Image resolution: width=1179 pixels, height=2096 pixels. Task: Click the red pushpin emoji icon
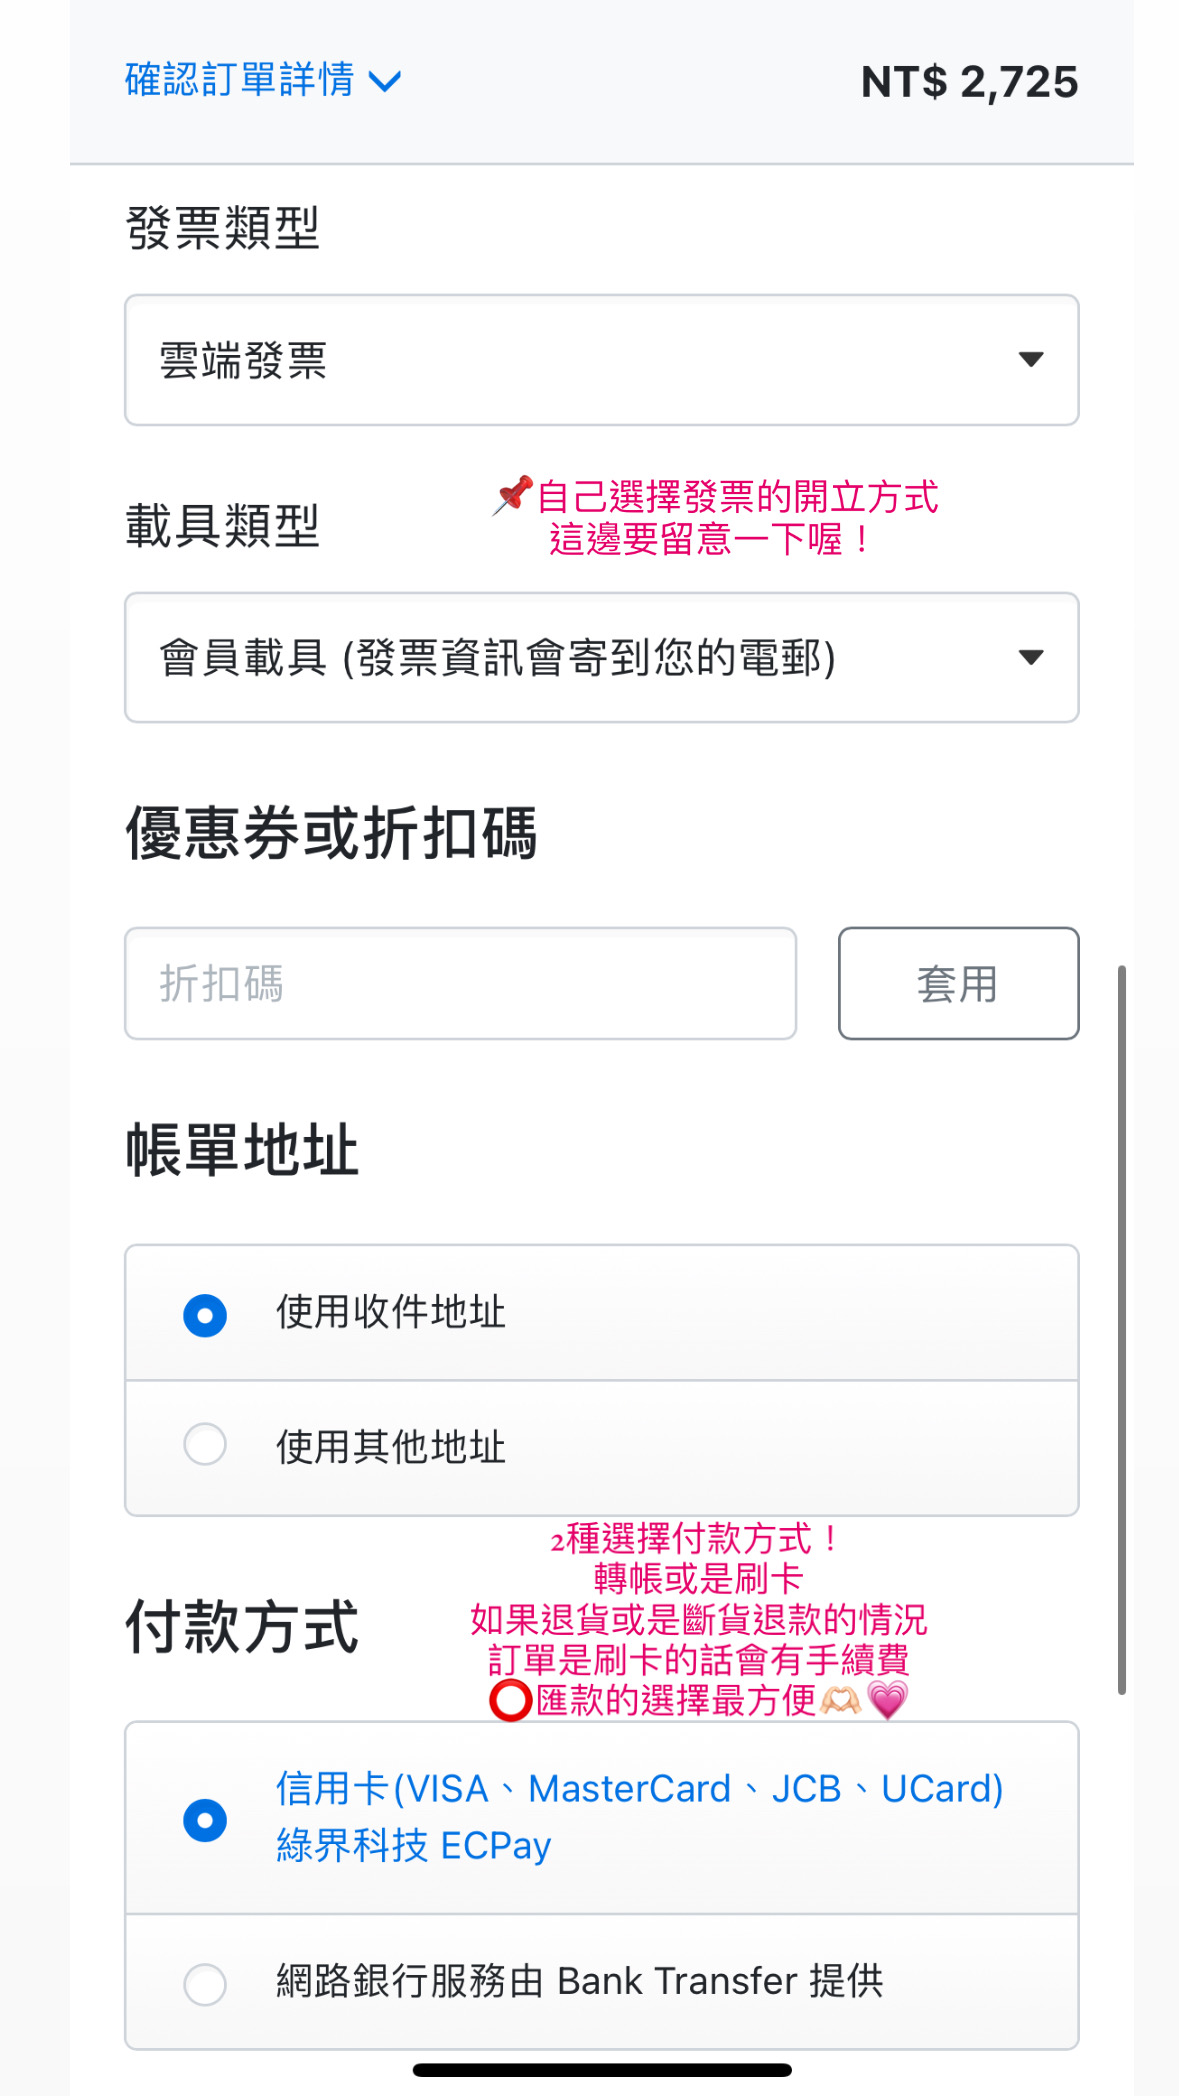coord(512,495)
